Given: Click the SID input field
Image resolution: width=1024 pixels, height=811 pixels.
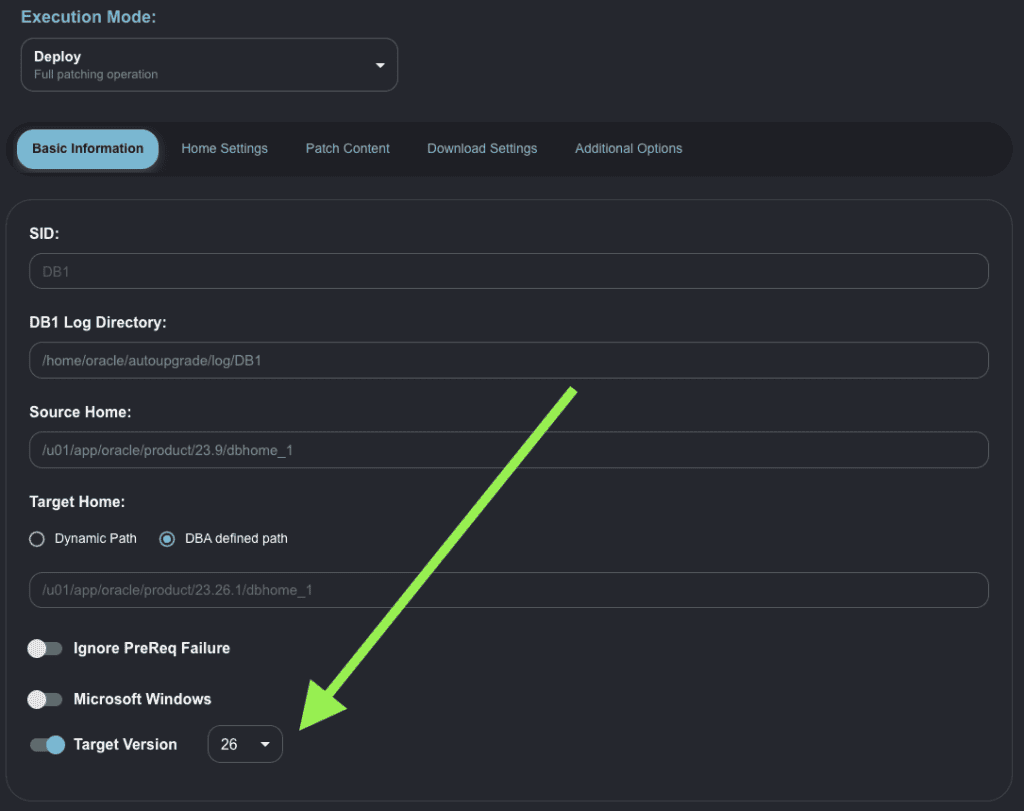Looking at the screenshot, I should point(509,271).
